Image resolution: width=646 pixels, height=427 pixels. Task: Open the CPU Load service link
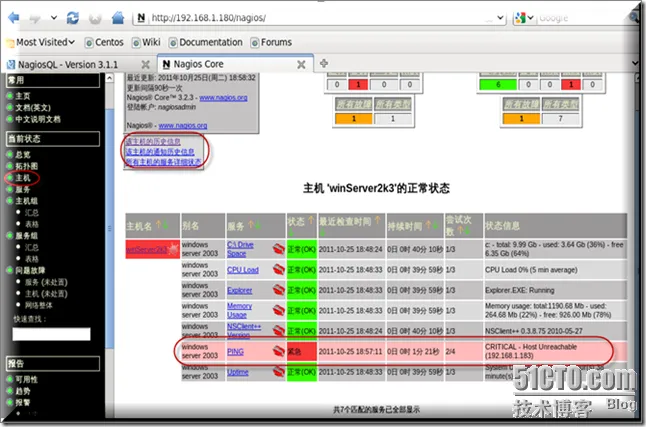[243, 270]
